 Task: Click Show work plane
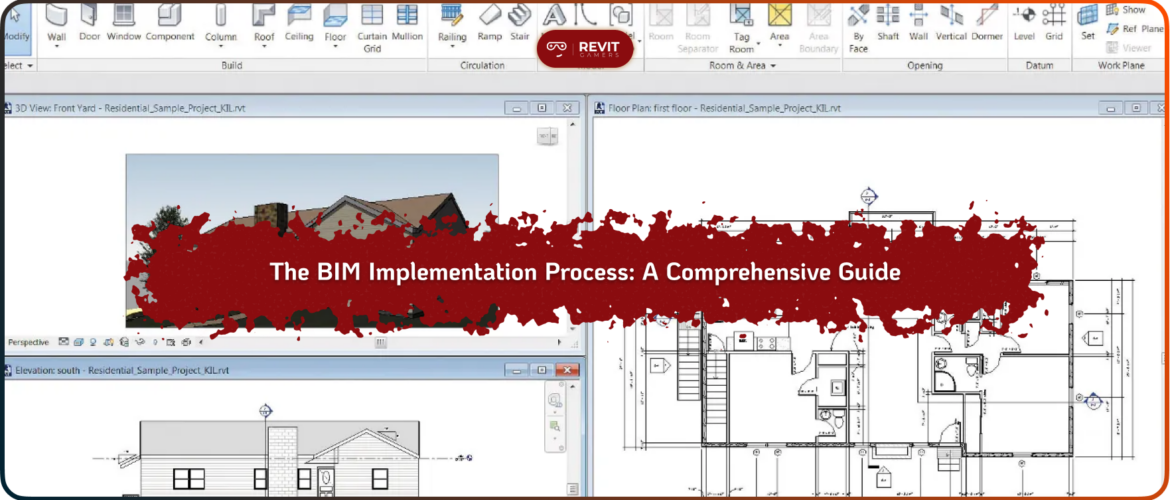click(1126, 10)
